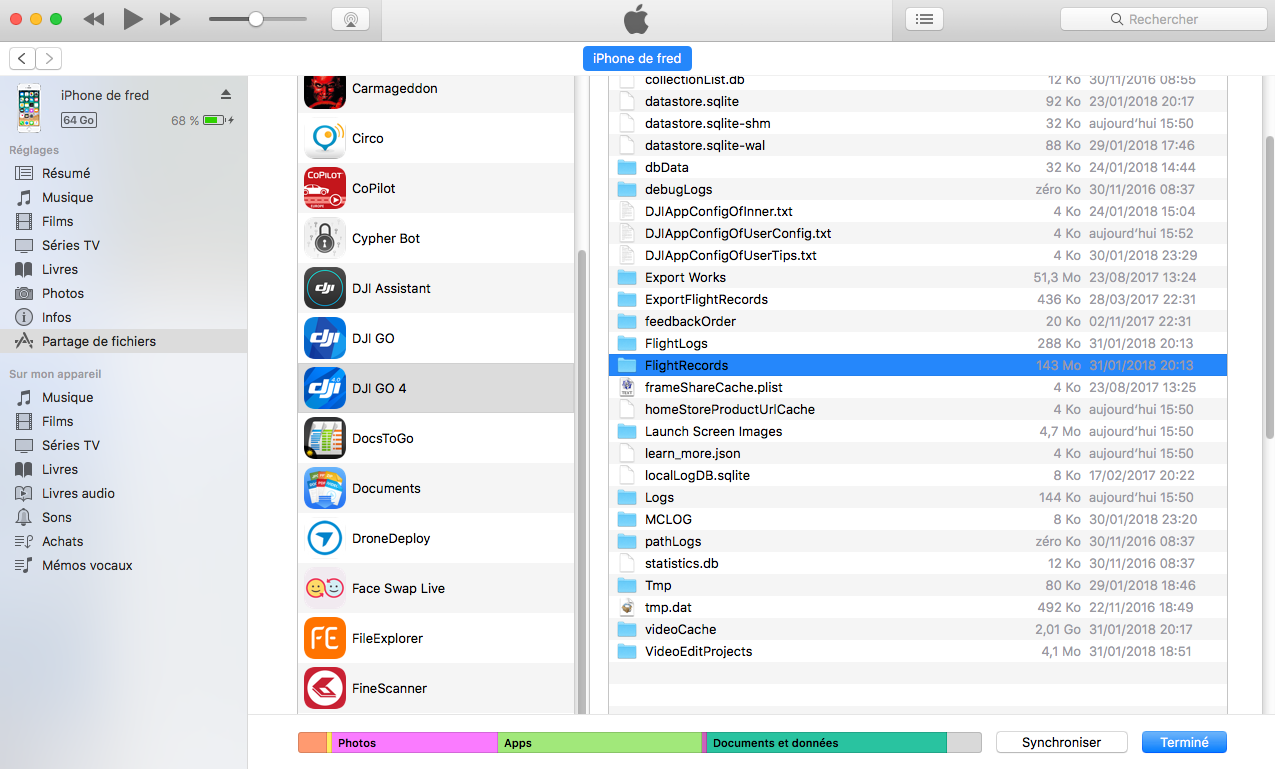Open Livres under Réglages
Viewport: 1275px width, 769px height.
tap(60, 269)
